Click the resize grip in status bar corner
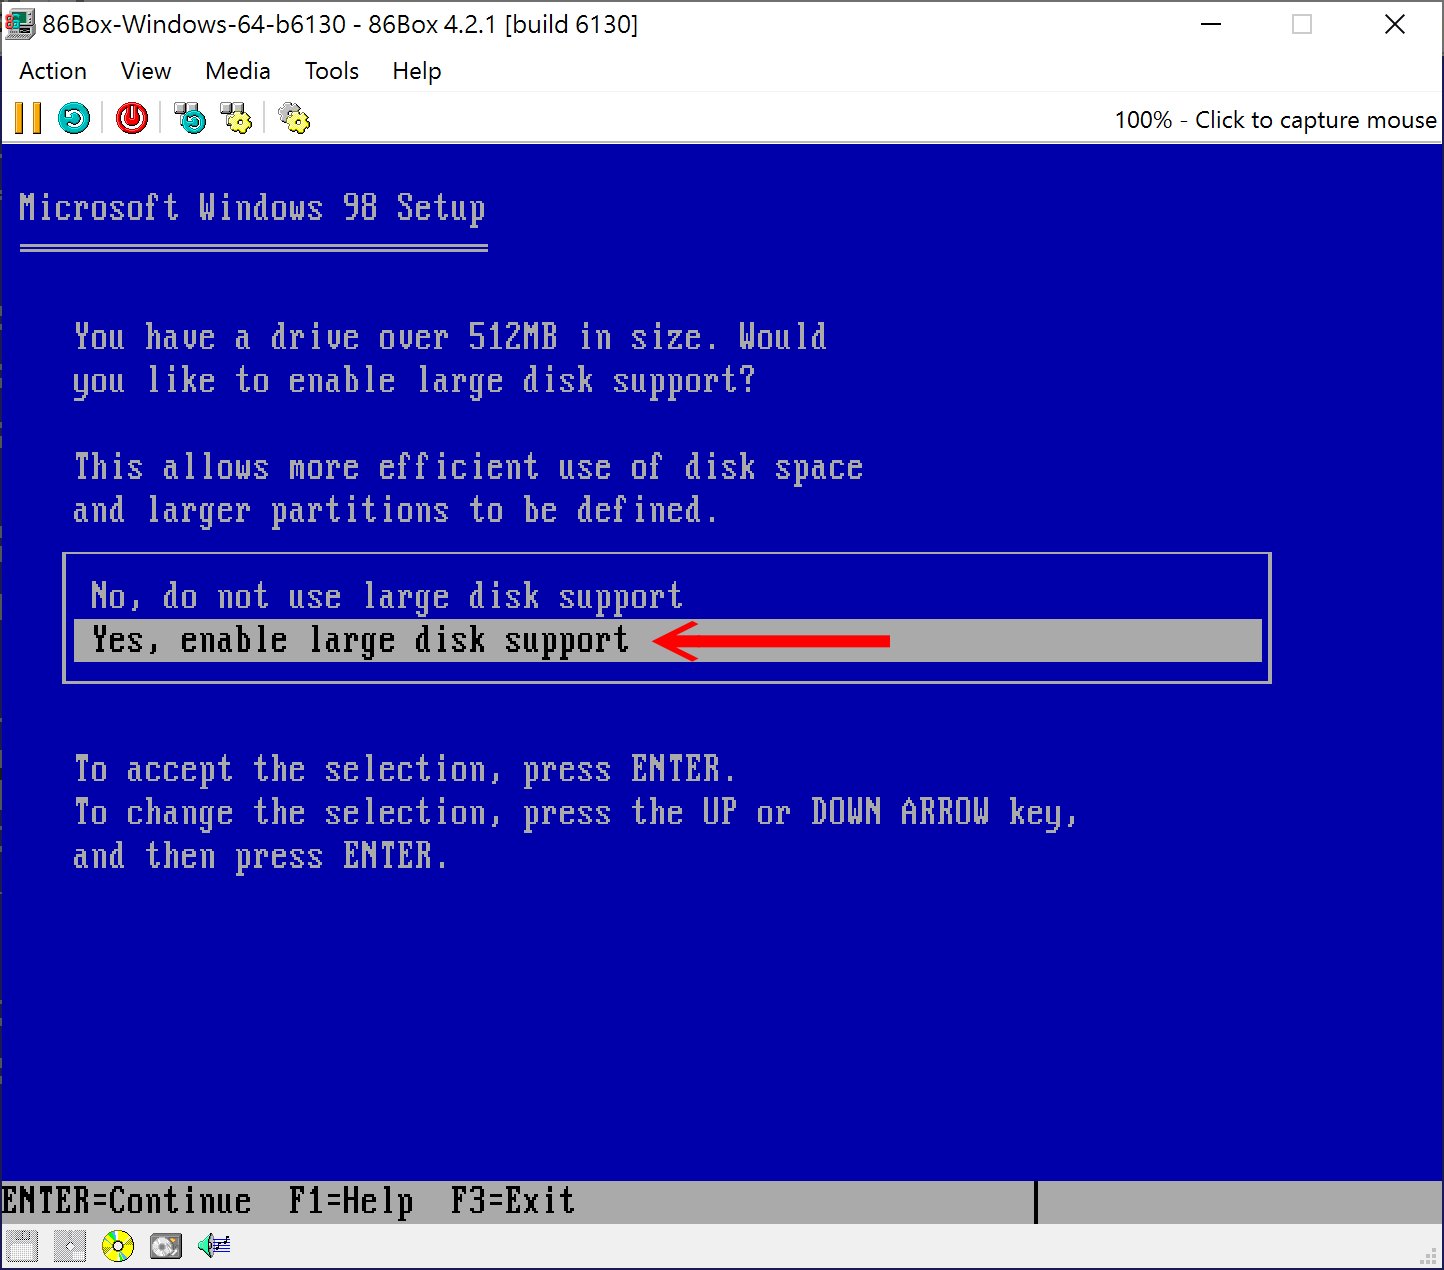Viewport: 1444px width, 1270px height. point(1429,1256)
